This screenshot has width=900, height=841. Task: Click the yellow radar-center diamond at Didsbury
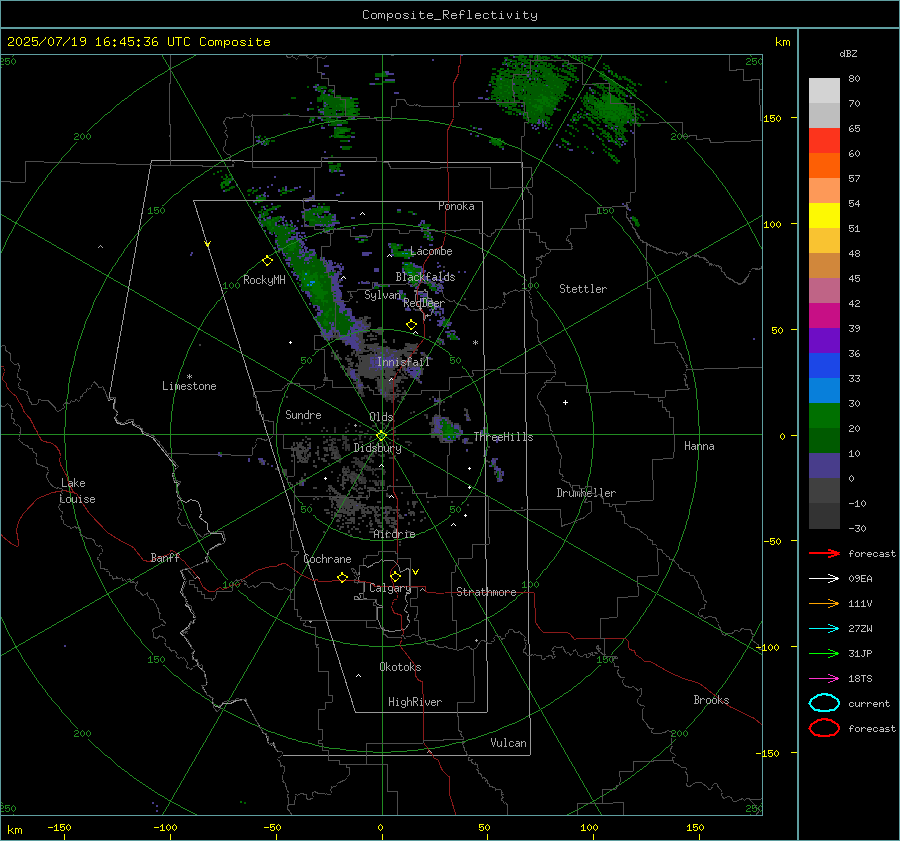pos(381,435)
